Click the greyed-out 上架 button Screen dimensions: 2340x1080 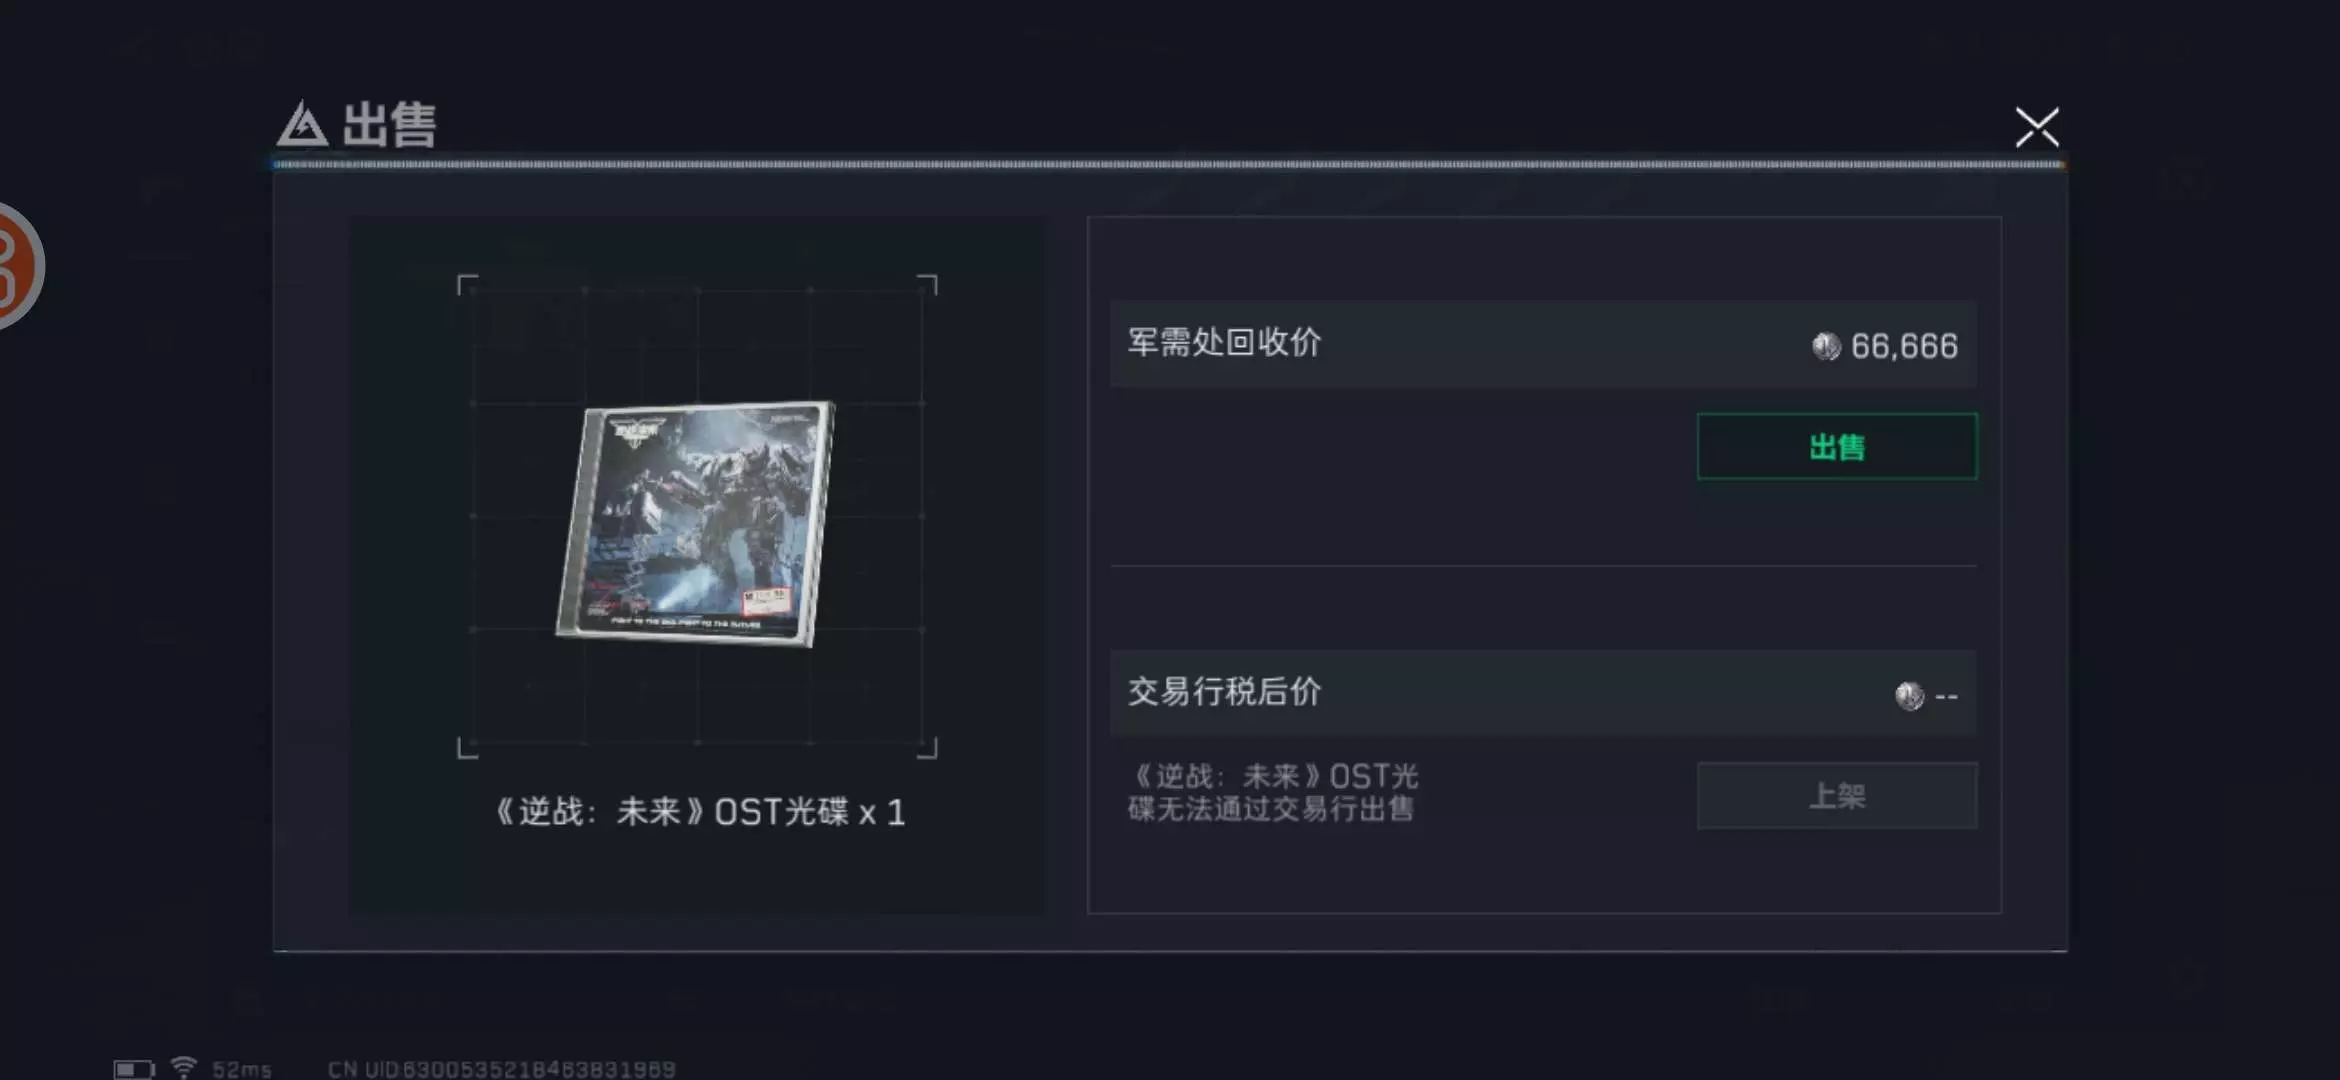click(x=1837, y=796)
